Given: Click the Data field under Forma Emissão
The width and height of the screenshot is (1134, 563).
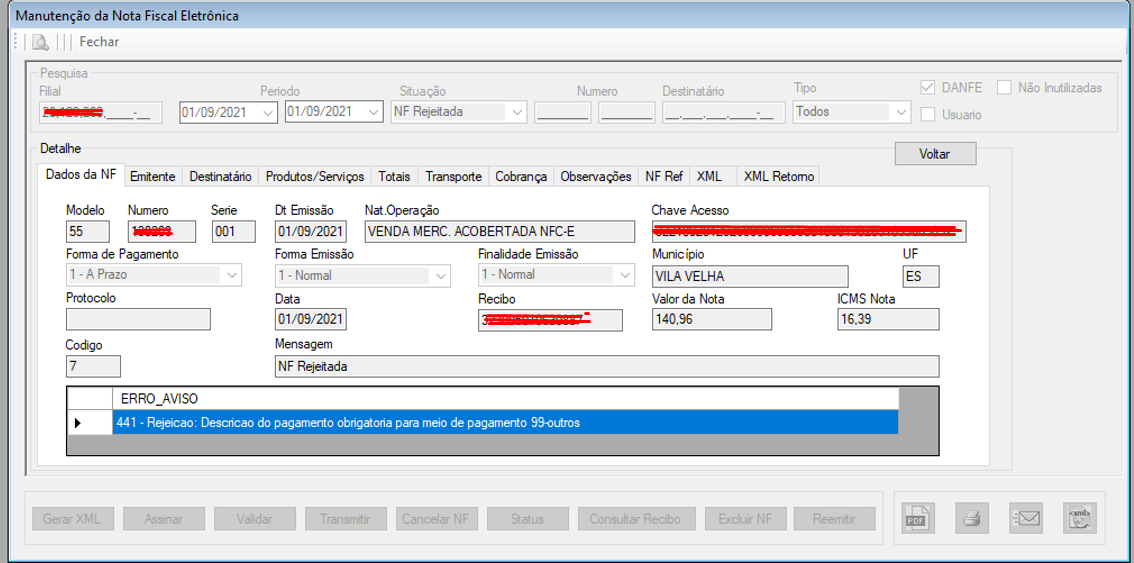Looking at the screenshot, I should pyautogui.click(x=311, y=319).
